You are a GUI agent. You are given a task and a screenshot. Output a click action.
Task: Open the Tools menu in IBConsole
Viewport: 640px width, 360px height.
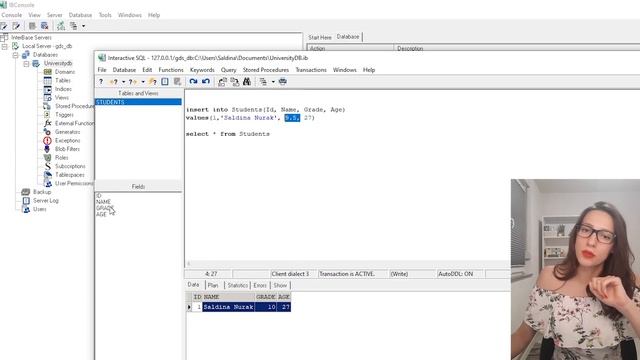[x=105, y=15]
